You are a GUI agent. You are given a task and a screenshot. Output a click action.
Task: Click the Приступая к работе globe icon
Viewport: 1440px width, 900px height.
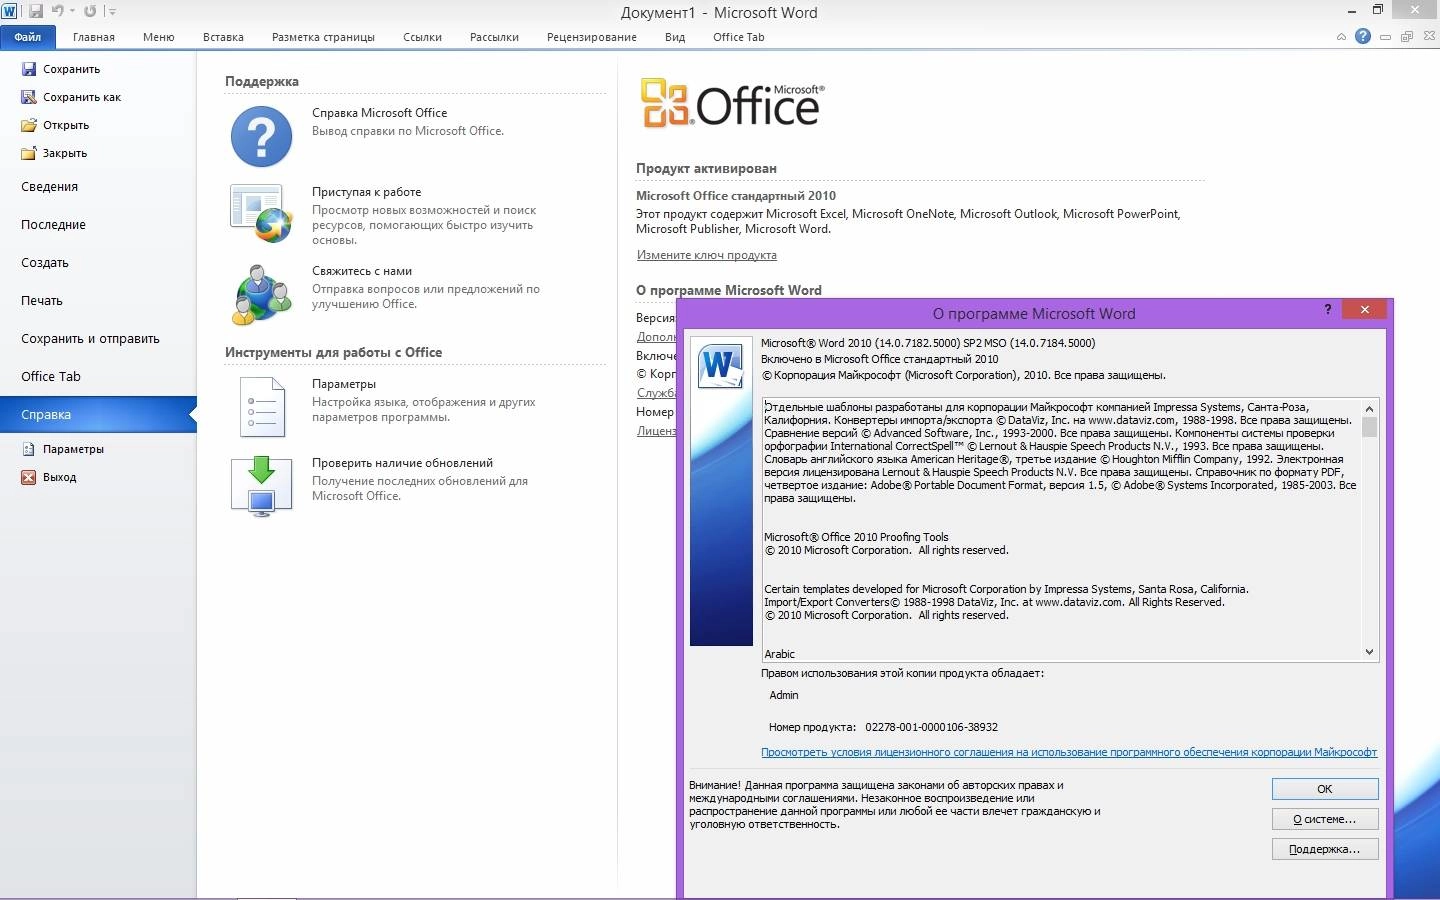[261, 213]
